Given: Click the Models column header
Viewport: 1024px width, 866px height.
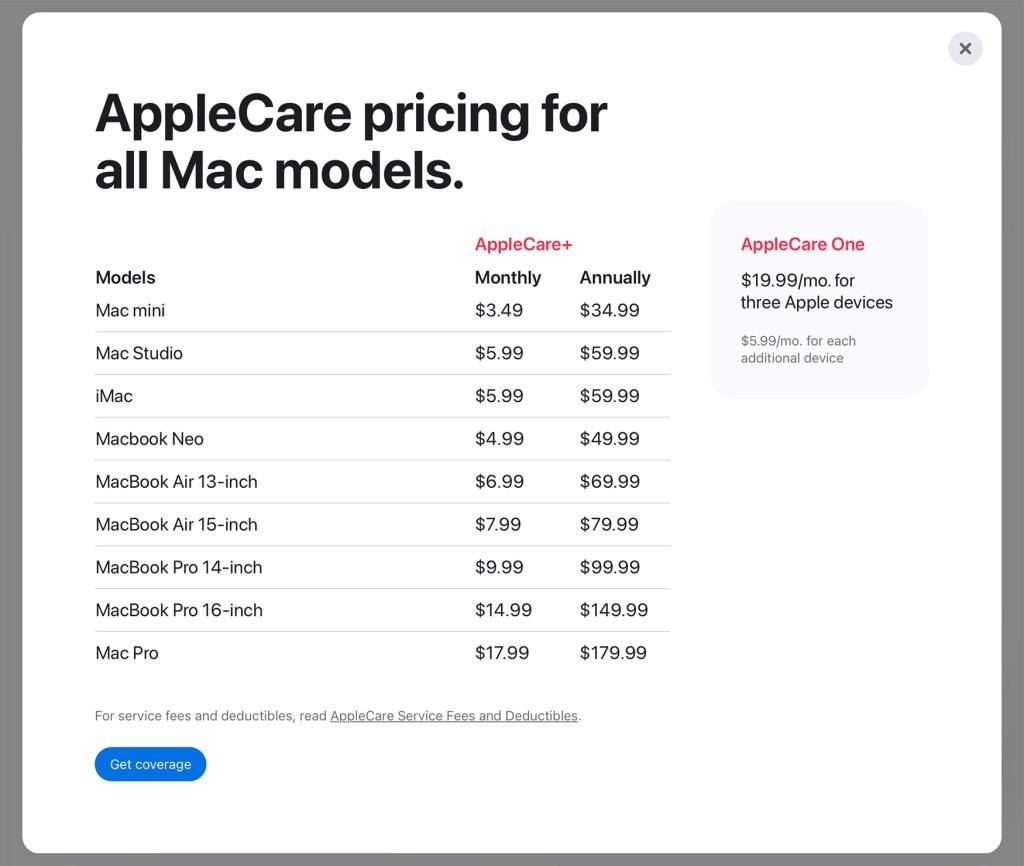Looking at the screenshot, I should tap(125, 277).
